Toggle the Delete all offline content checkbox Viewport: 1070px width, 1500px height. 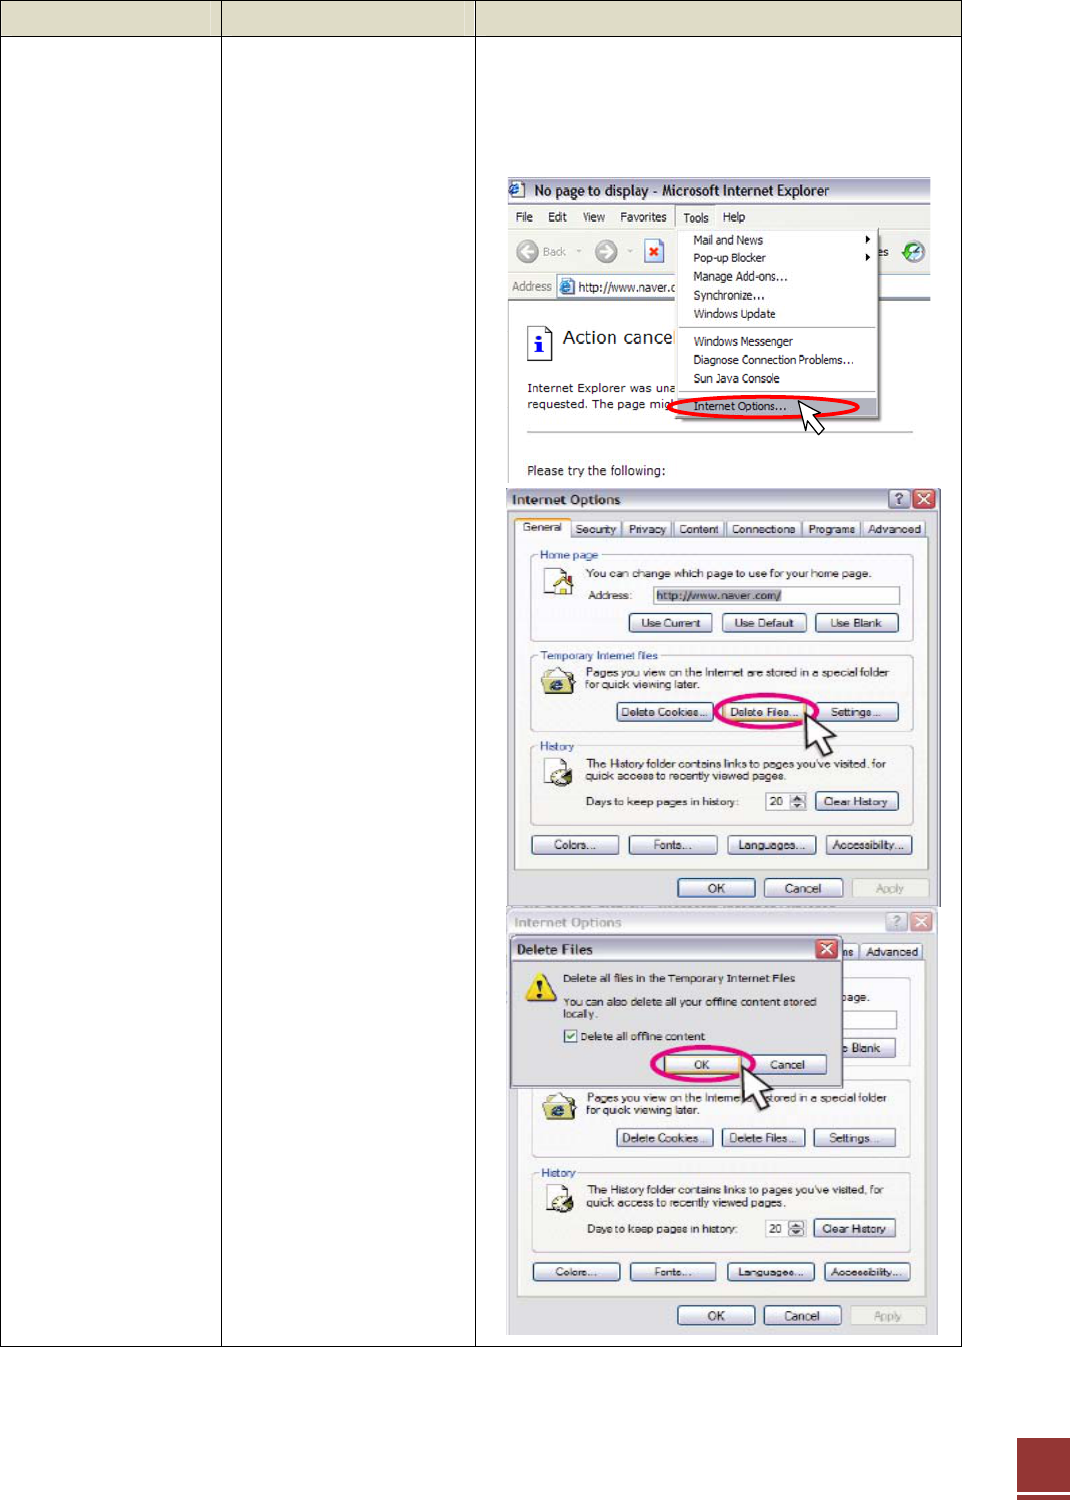click(x=570, y=1036)
